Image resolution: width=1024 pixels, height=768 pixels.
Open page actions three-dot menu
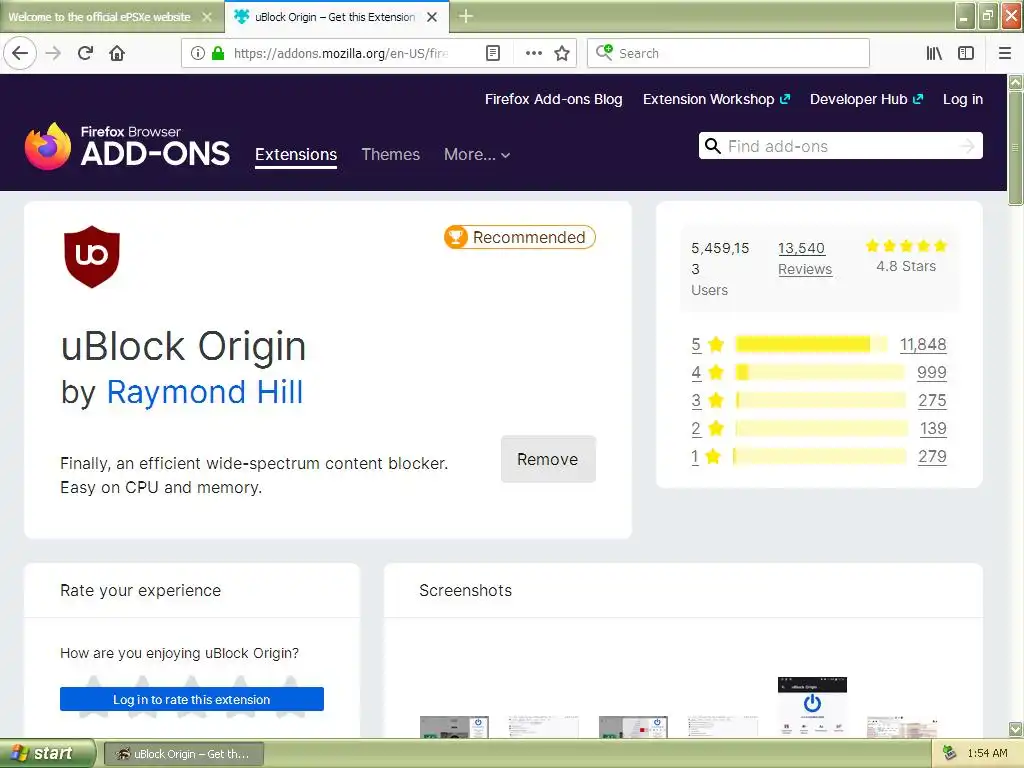pos(534,53)
